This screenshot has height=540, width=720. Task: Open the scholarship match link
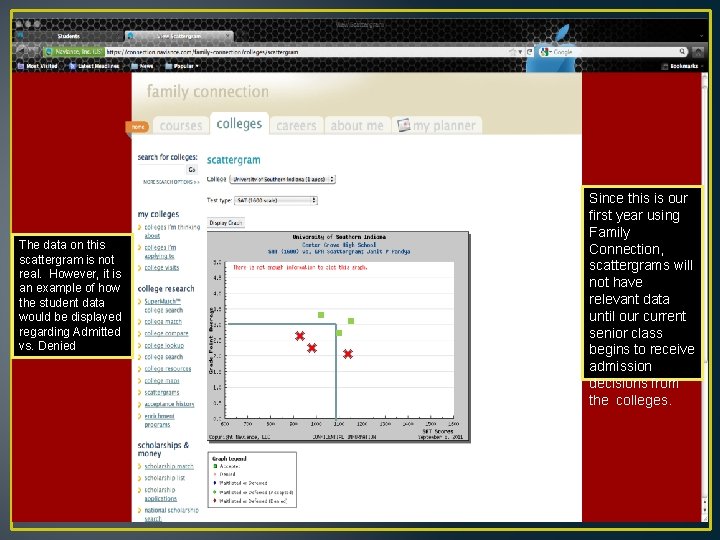coord(169,467)
